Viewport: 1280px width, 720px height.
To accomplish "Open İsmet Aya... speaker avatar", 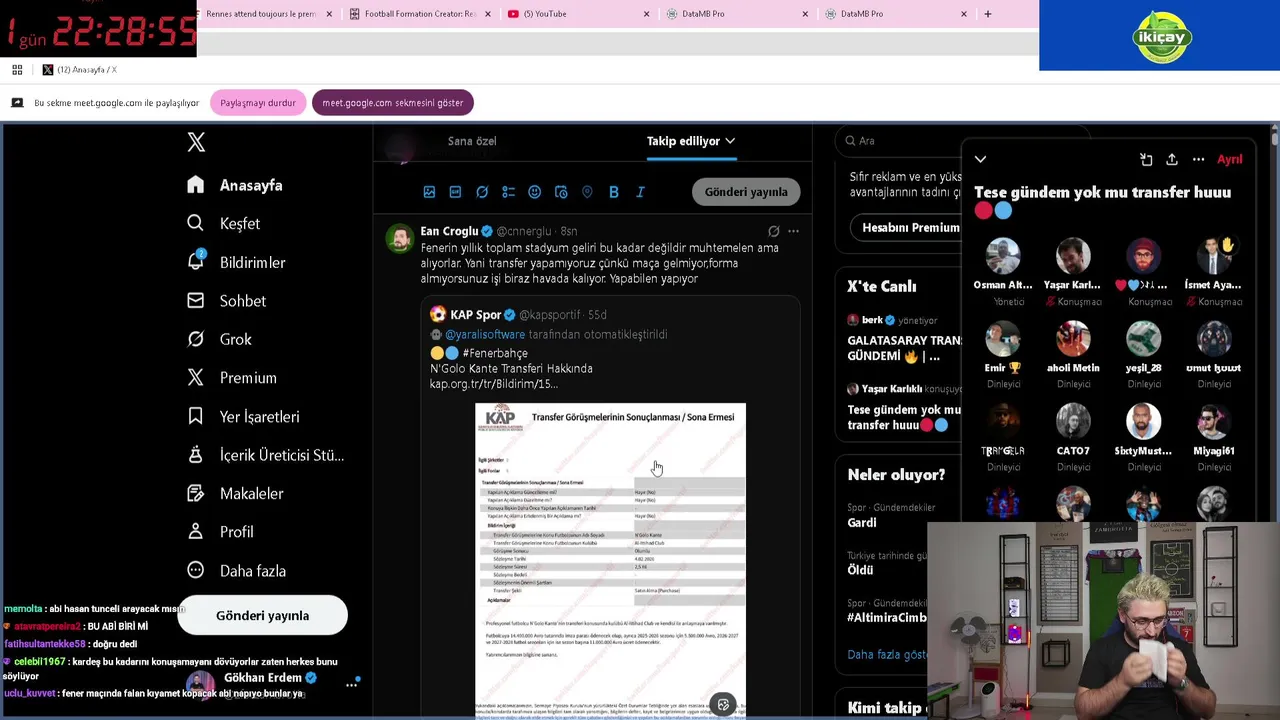I will [1213, 257].
